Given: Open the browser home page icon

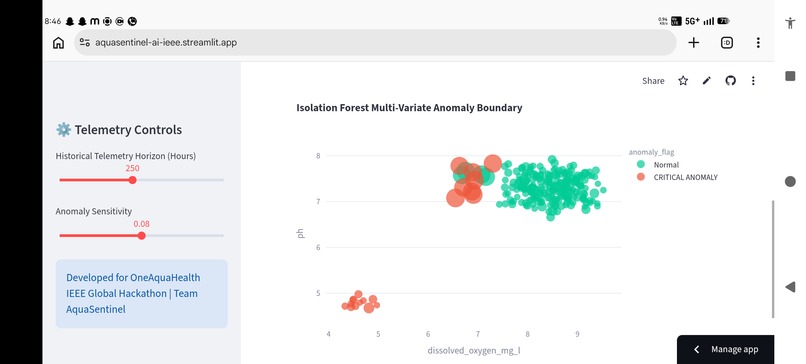Looking at the screenshot, I should tap(59, 43).
